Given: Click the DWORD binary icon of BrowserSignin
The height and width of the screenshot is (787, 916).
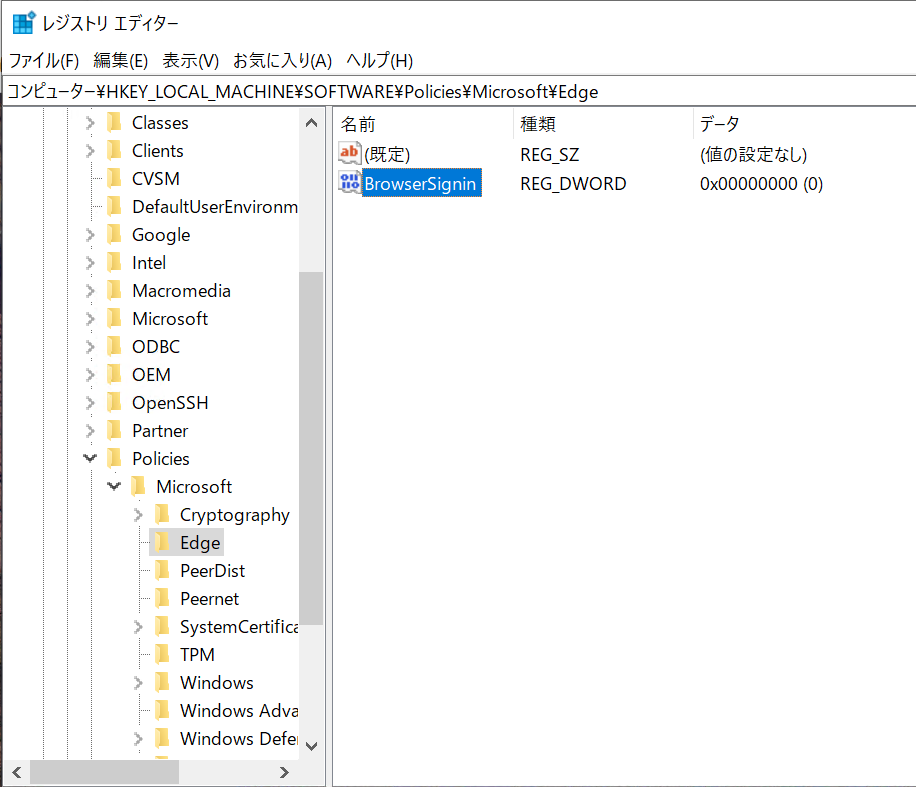Looking at the screenshot, I should [x=349, y=182].
